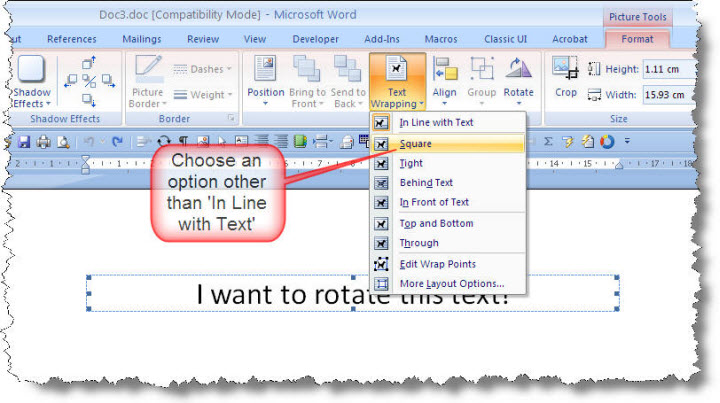The width and height of the screenshot is (720, 403).
Task: Nudge shadow up icon
Action: click(x=89, y=62)
